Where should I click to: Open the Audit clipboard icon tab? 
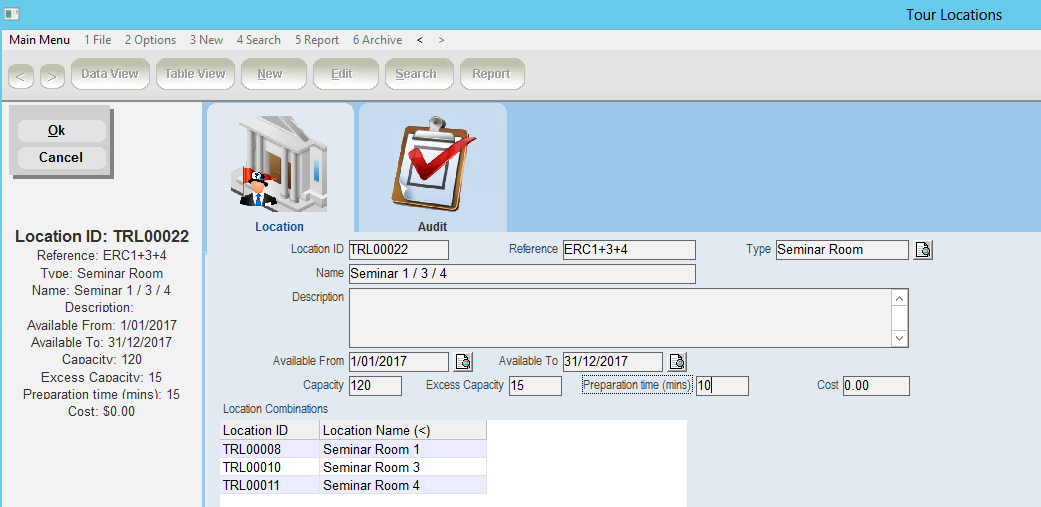click(432, 162)
